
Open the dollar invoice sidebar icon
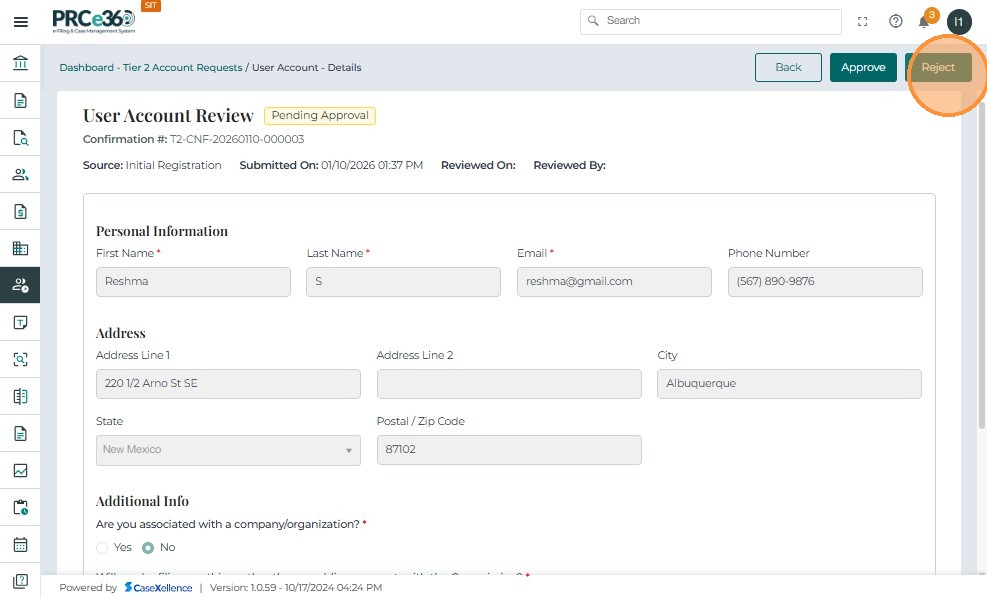pyautogui.click(x=20, y=211)
